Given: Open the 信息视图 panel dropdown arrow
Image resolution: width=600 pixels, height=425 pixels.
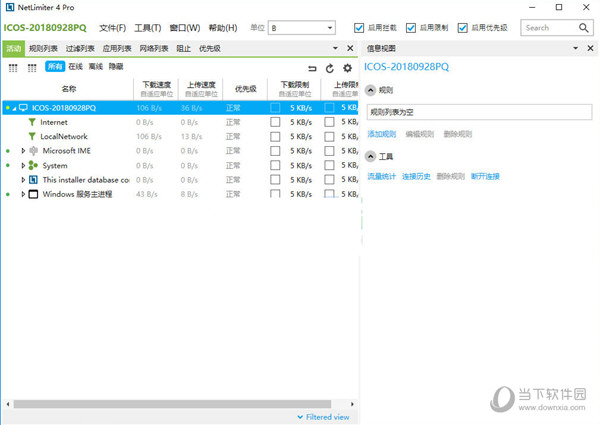Looking at the screenshot, I should point(576,48).
